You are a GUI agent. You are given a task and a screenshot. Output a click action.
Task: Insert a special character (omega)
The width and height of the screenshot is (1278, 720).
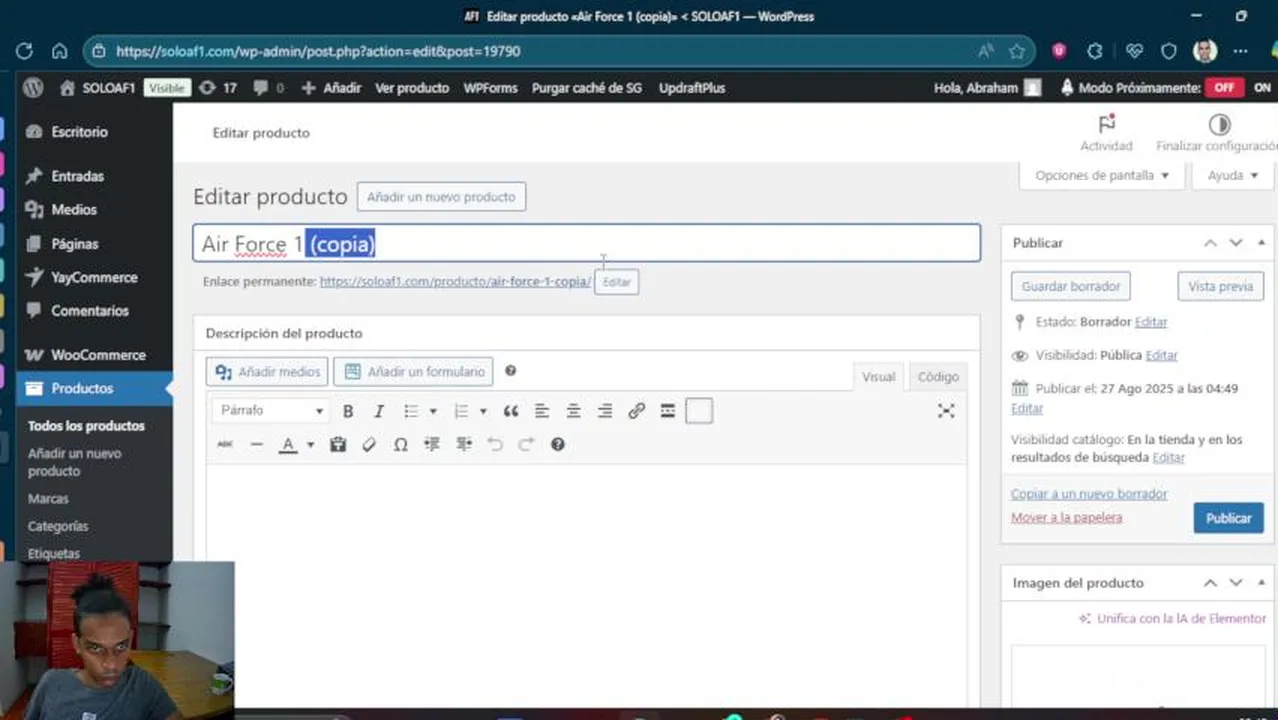(x=401, y=444)
